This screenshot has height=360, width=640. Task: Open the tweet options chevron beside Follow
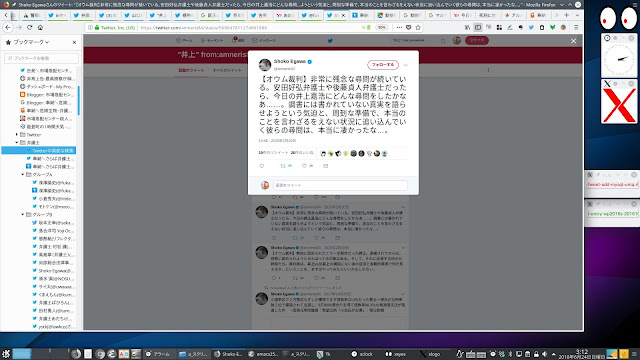(406, 65)
